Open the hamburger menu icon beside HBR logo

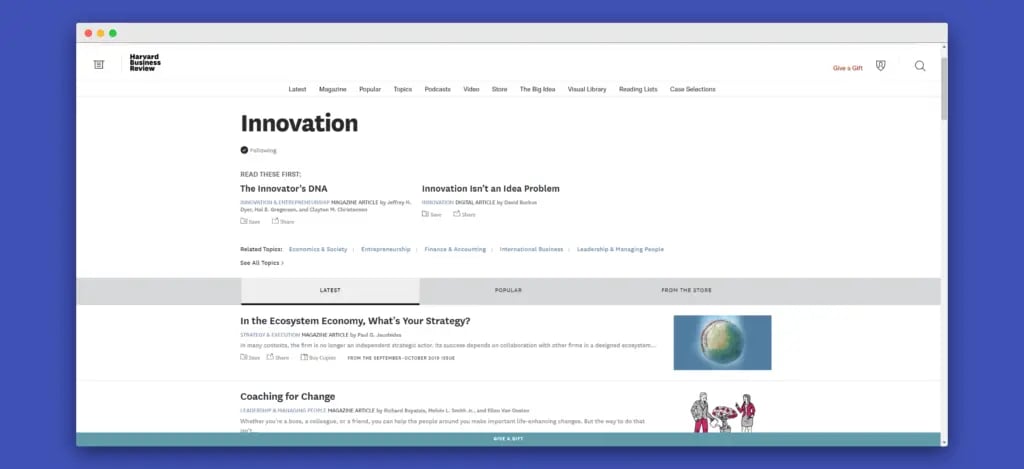98,65
